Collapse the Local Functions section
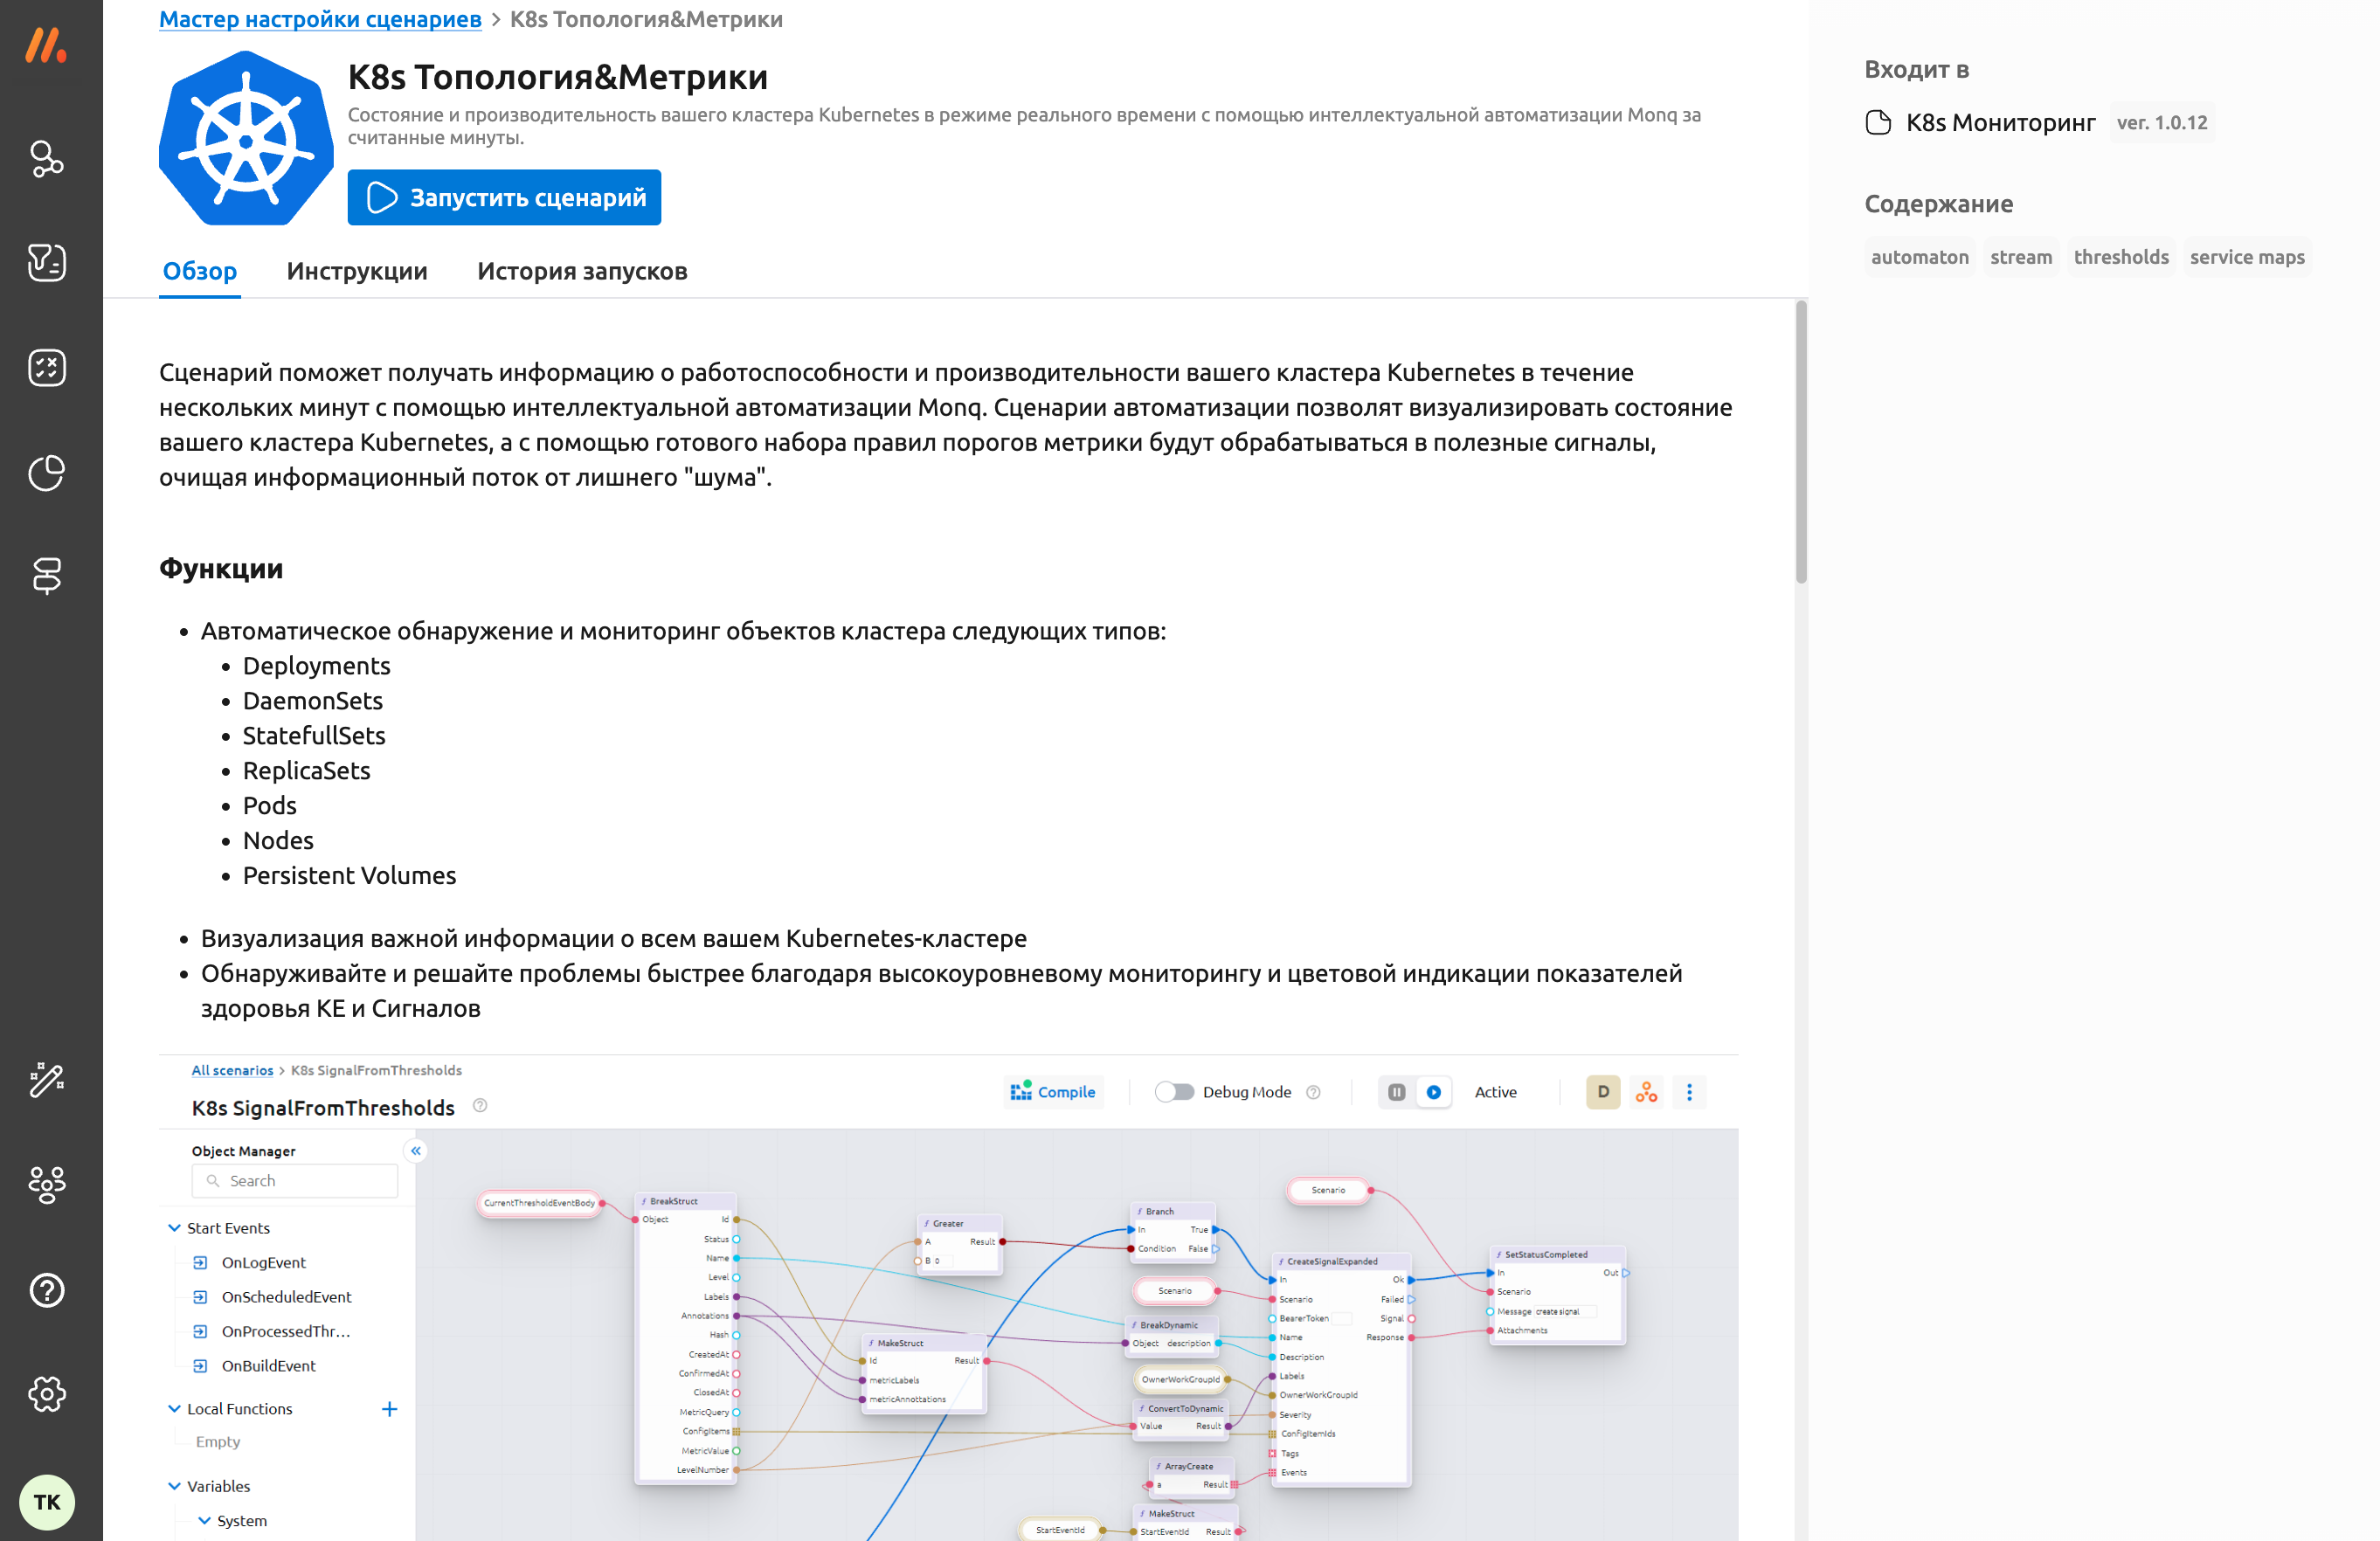This screenshot has height=1541, width=2380. [x=174, y=1409]
